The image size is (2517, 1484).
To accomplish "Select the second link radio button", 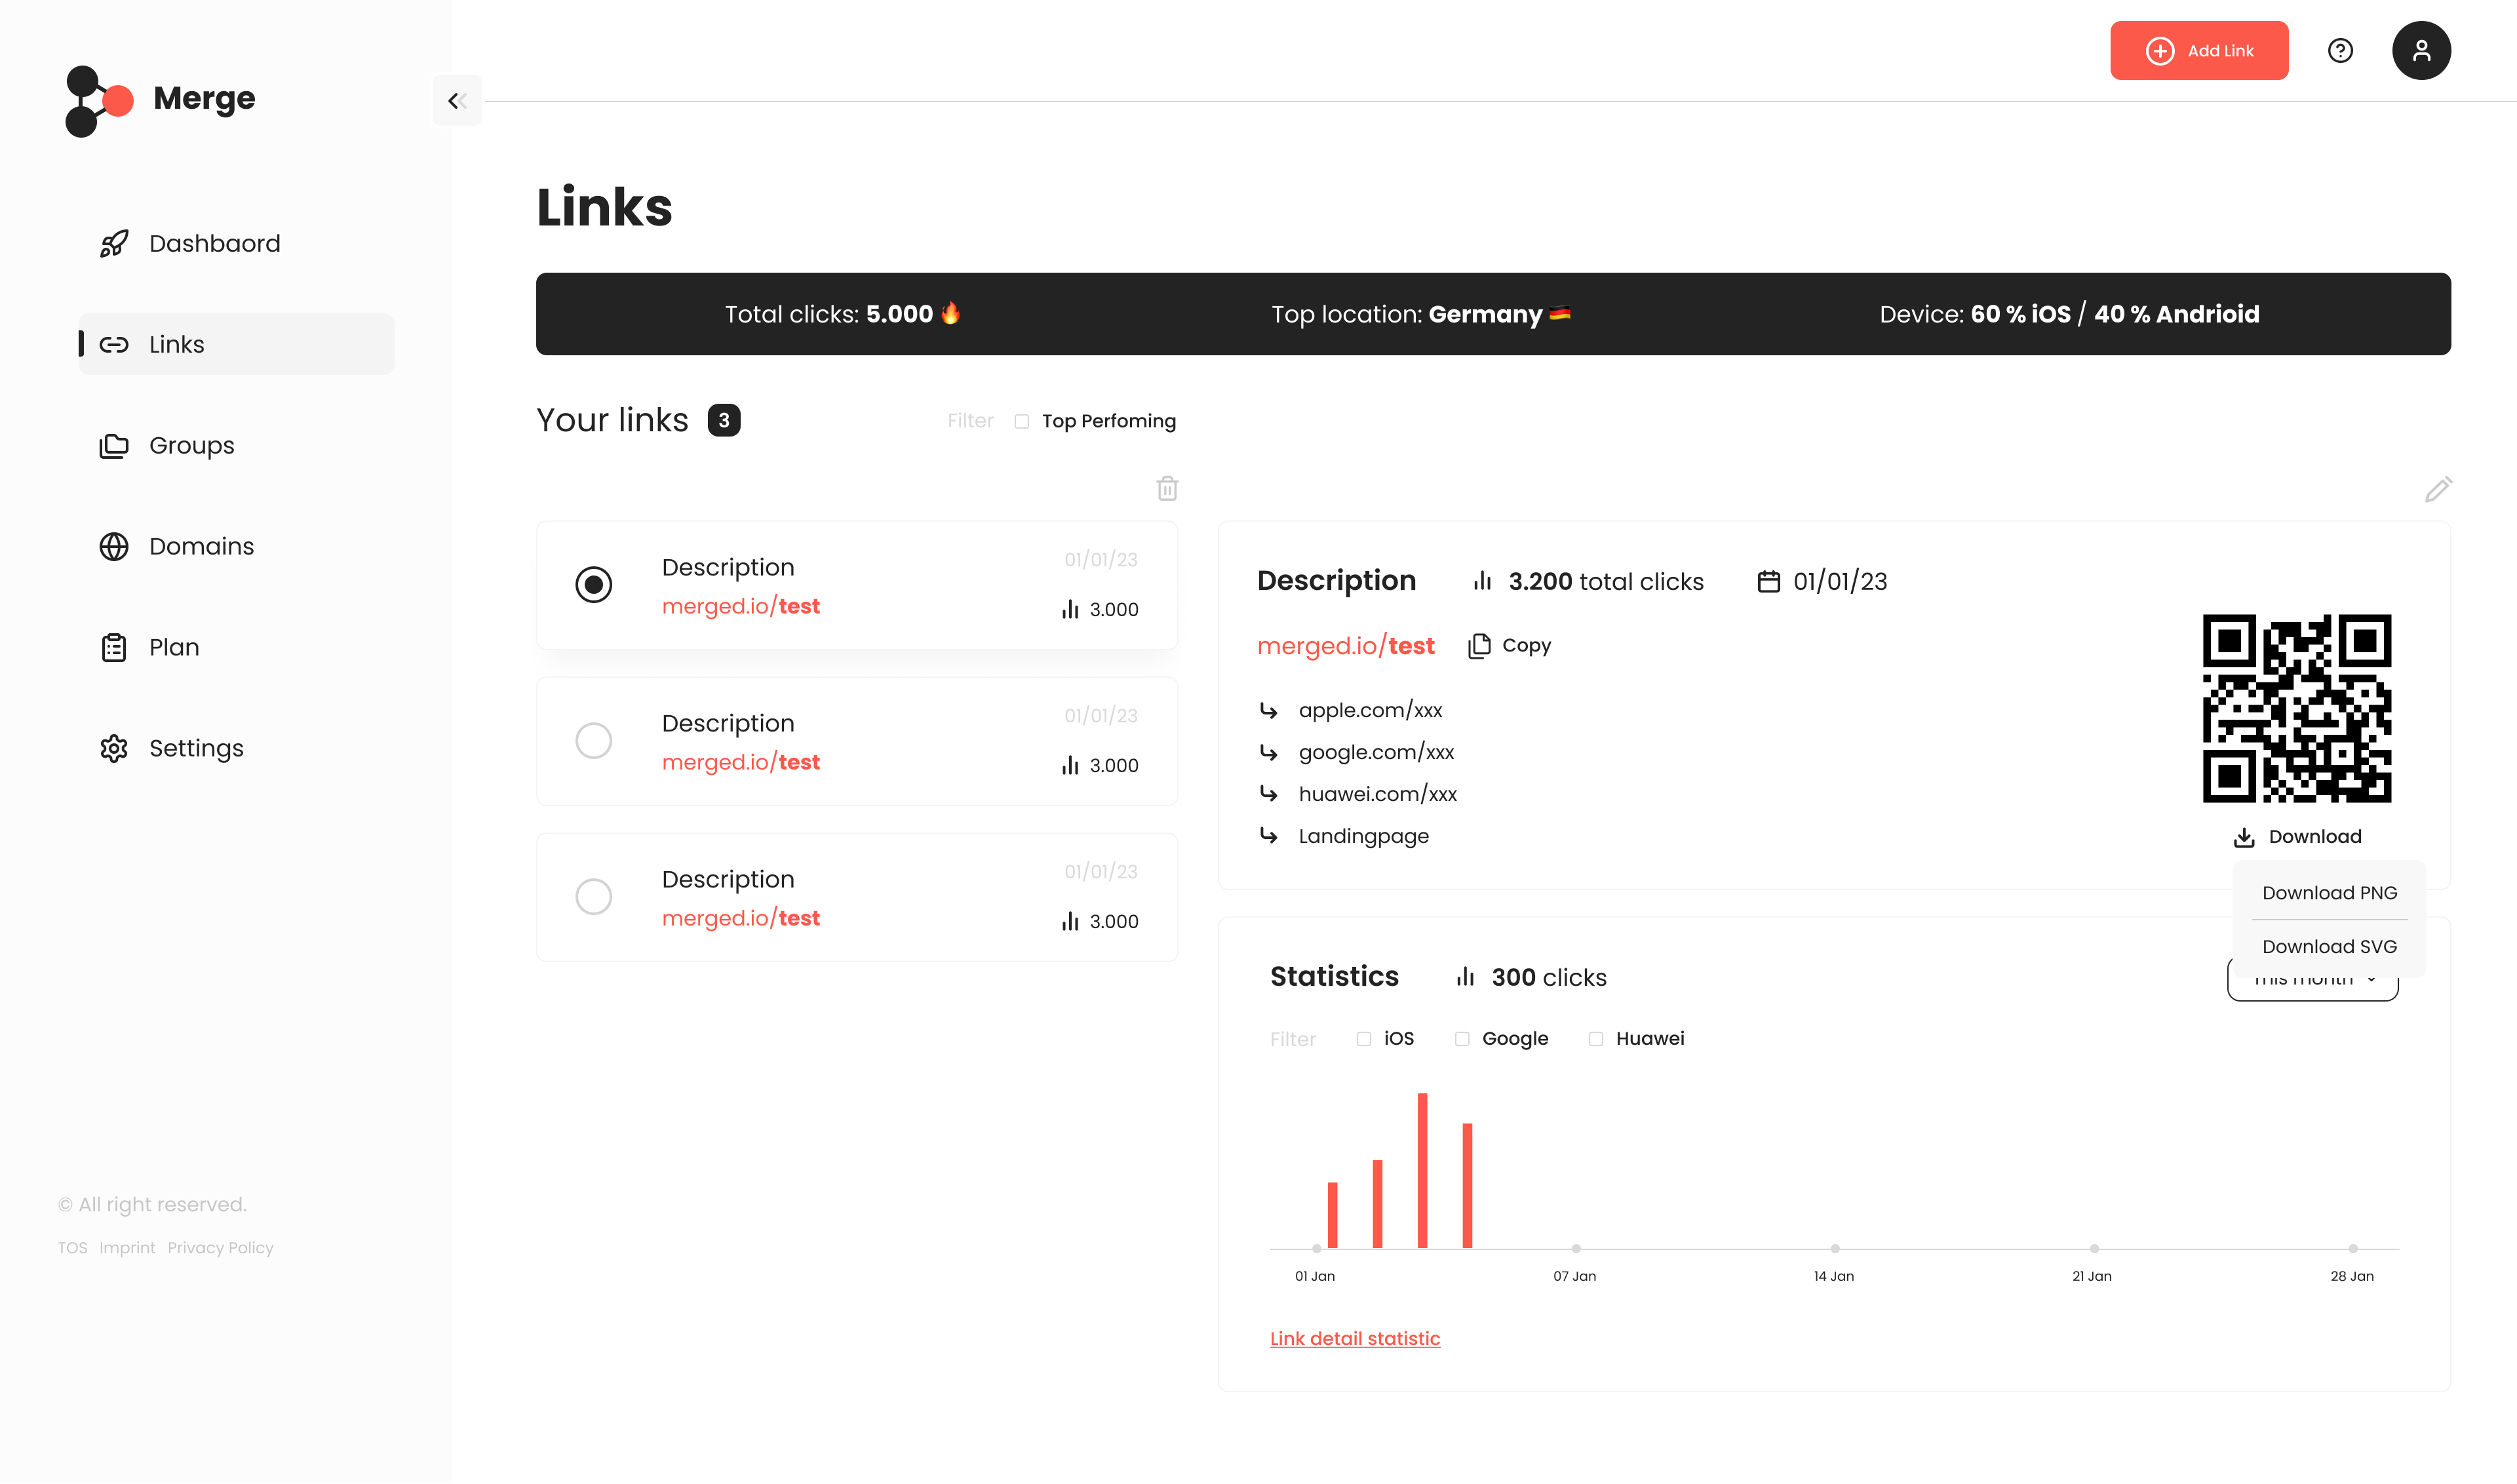I will pyautogui.click(x=593, y=741).
